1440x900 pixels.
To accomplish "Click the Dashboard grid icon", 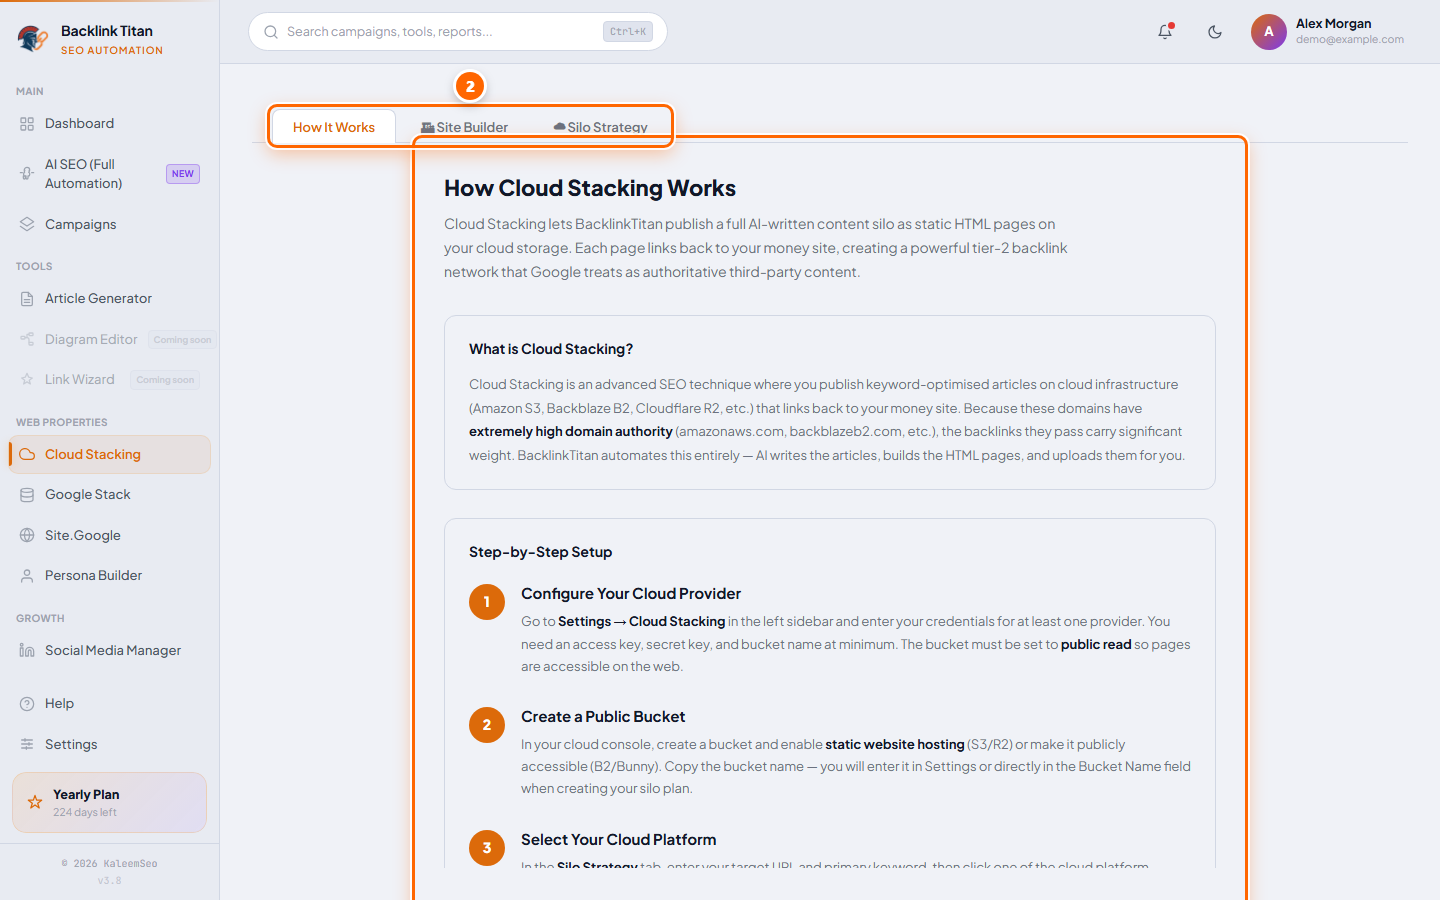I will (x=27, y=124).
